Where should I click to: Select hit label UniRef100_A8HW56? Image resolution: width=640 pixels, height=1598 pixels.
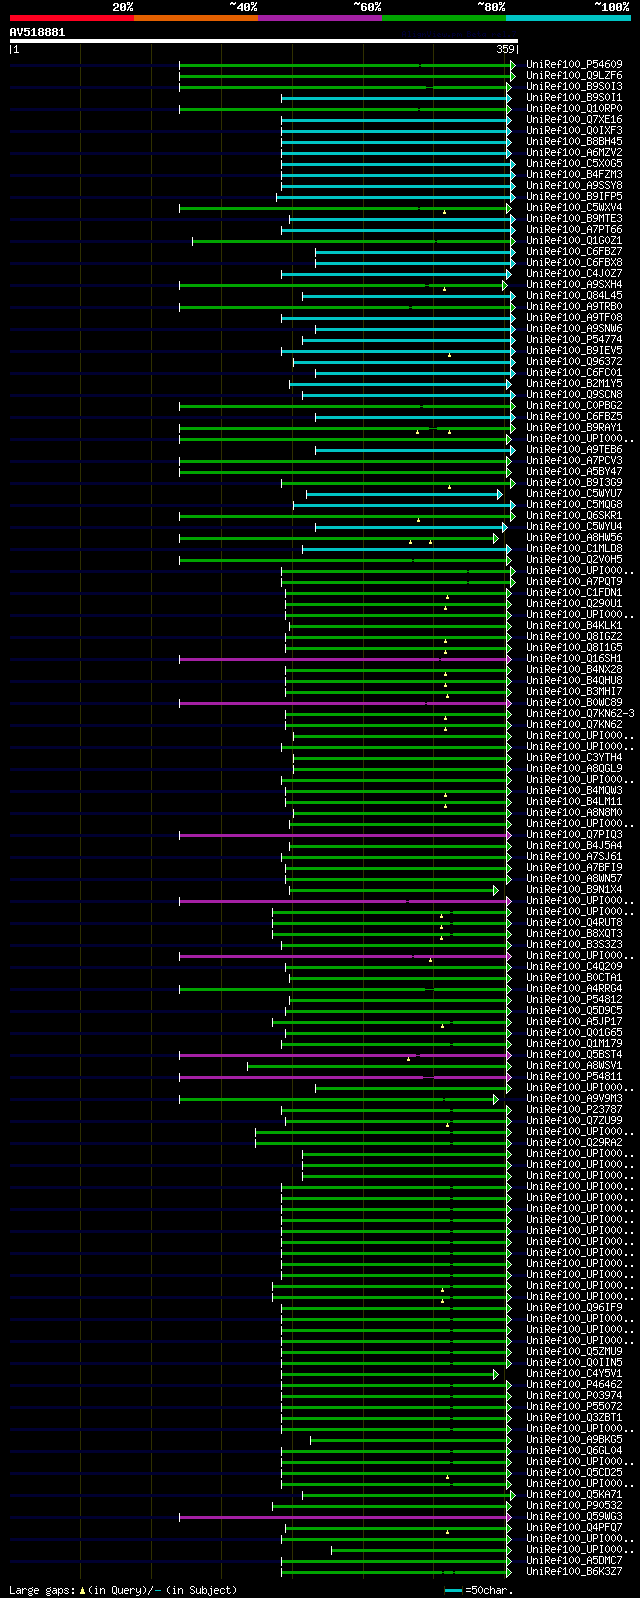574,537
